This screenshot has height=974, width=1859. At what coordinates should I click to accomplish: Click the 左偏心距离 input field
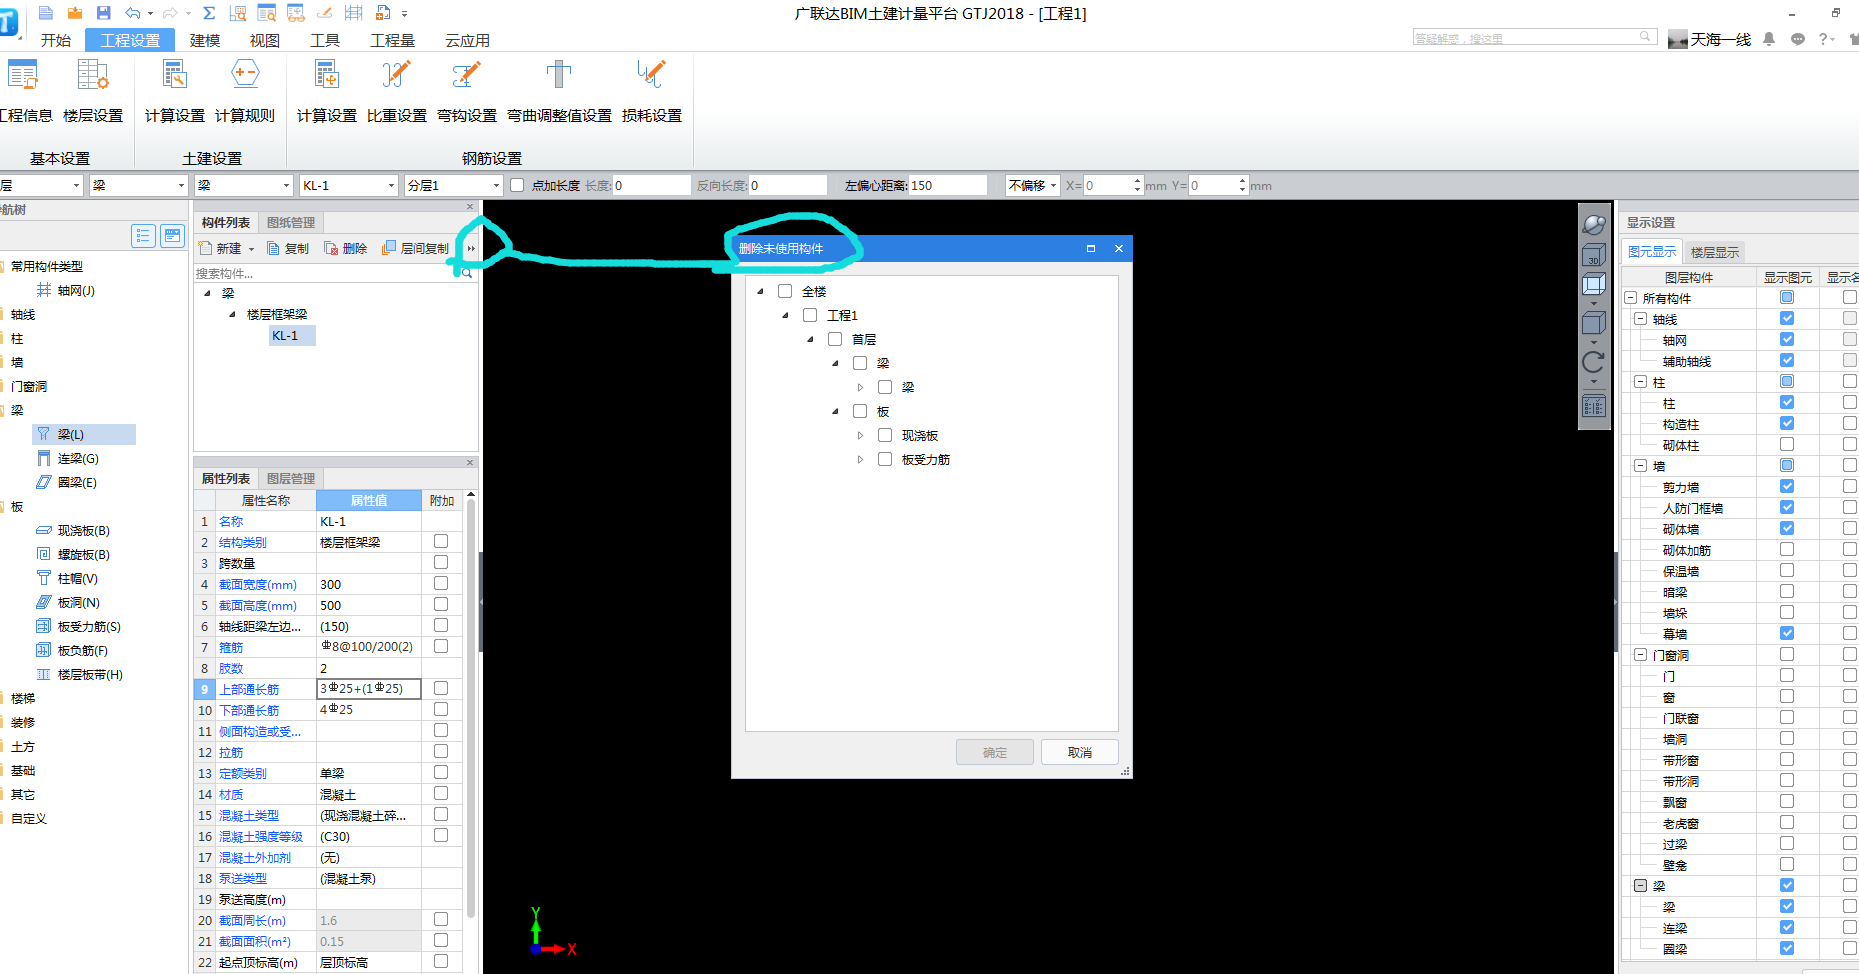(948, 185)
